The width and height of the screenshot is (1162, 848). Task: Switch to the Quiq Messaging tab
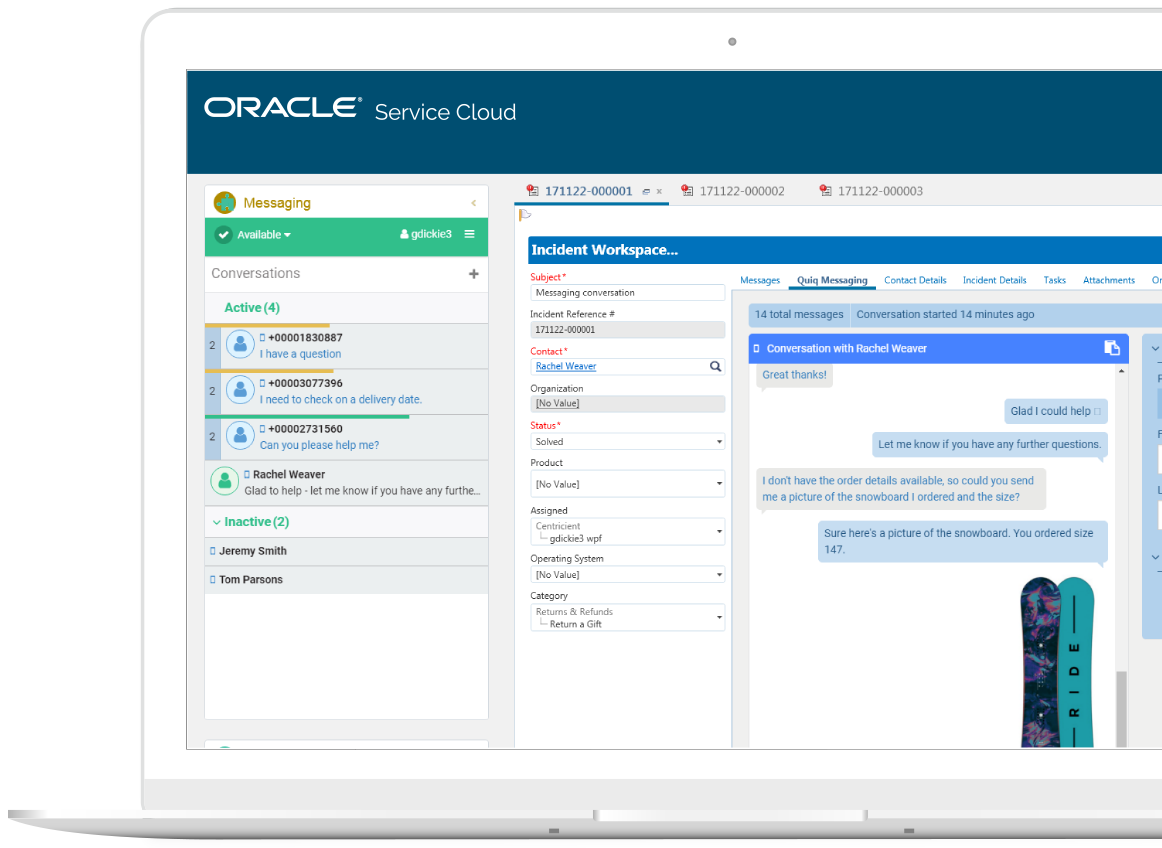[x=831, y=280]
